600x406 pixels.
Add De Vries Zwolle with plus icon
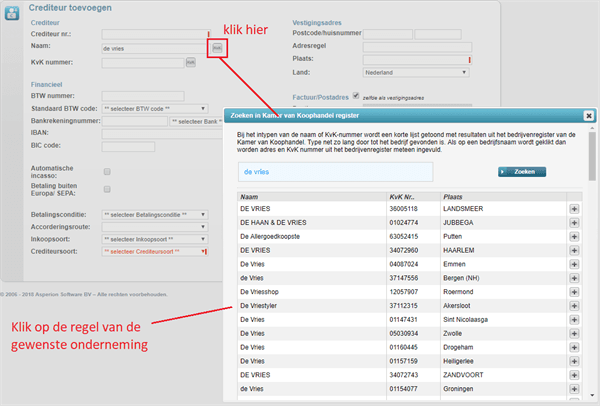pyautogui.click(x=574, y=333)
